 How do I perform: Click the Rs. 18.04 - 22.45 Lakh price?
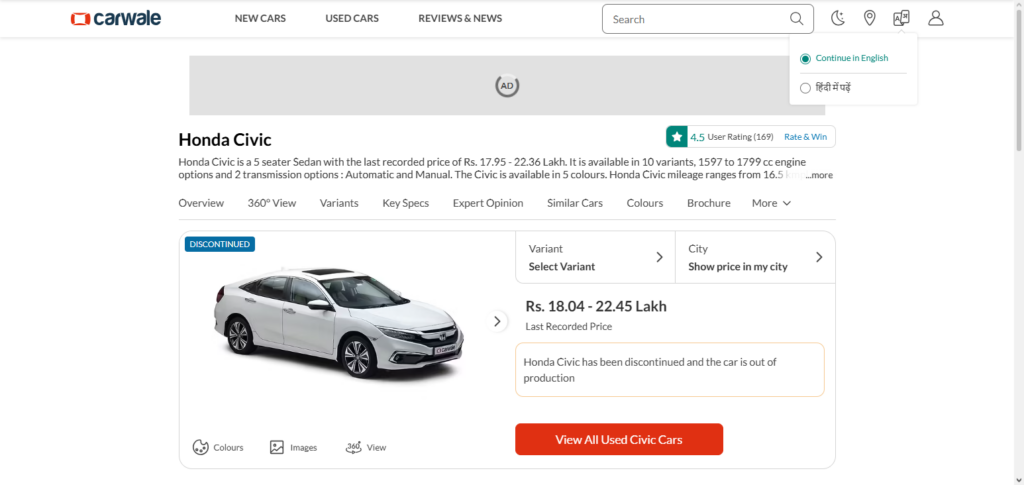(x=596, y=306)
